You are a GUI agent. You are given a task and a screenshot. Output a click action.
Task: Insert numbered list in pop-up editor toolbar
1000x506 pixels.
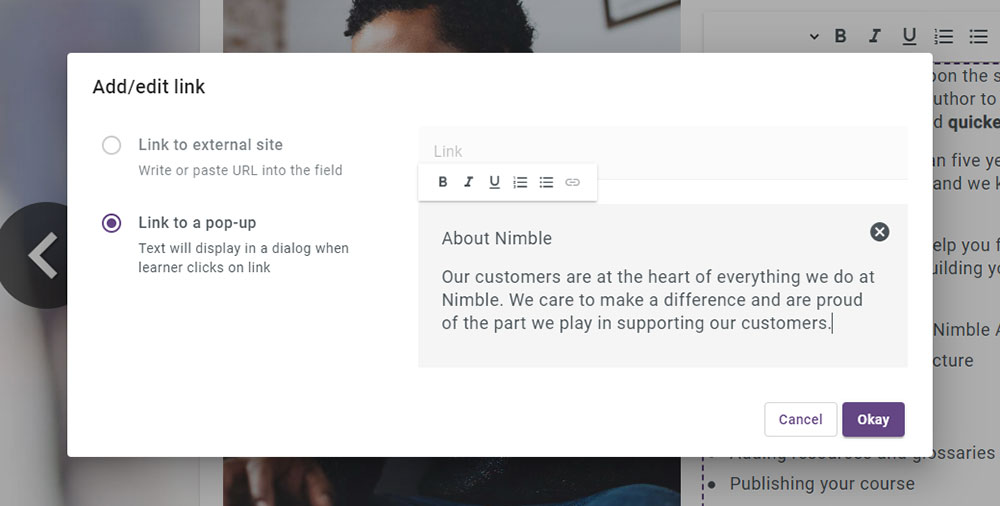click(x=520, y=182)
